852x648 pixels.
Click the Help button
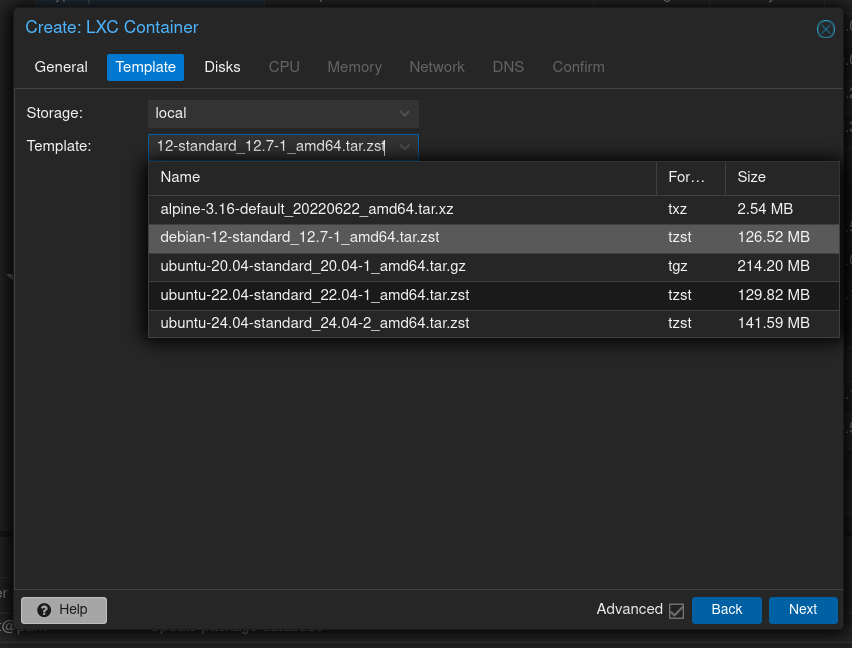64,610
